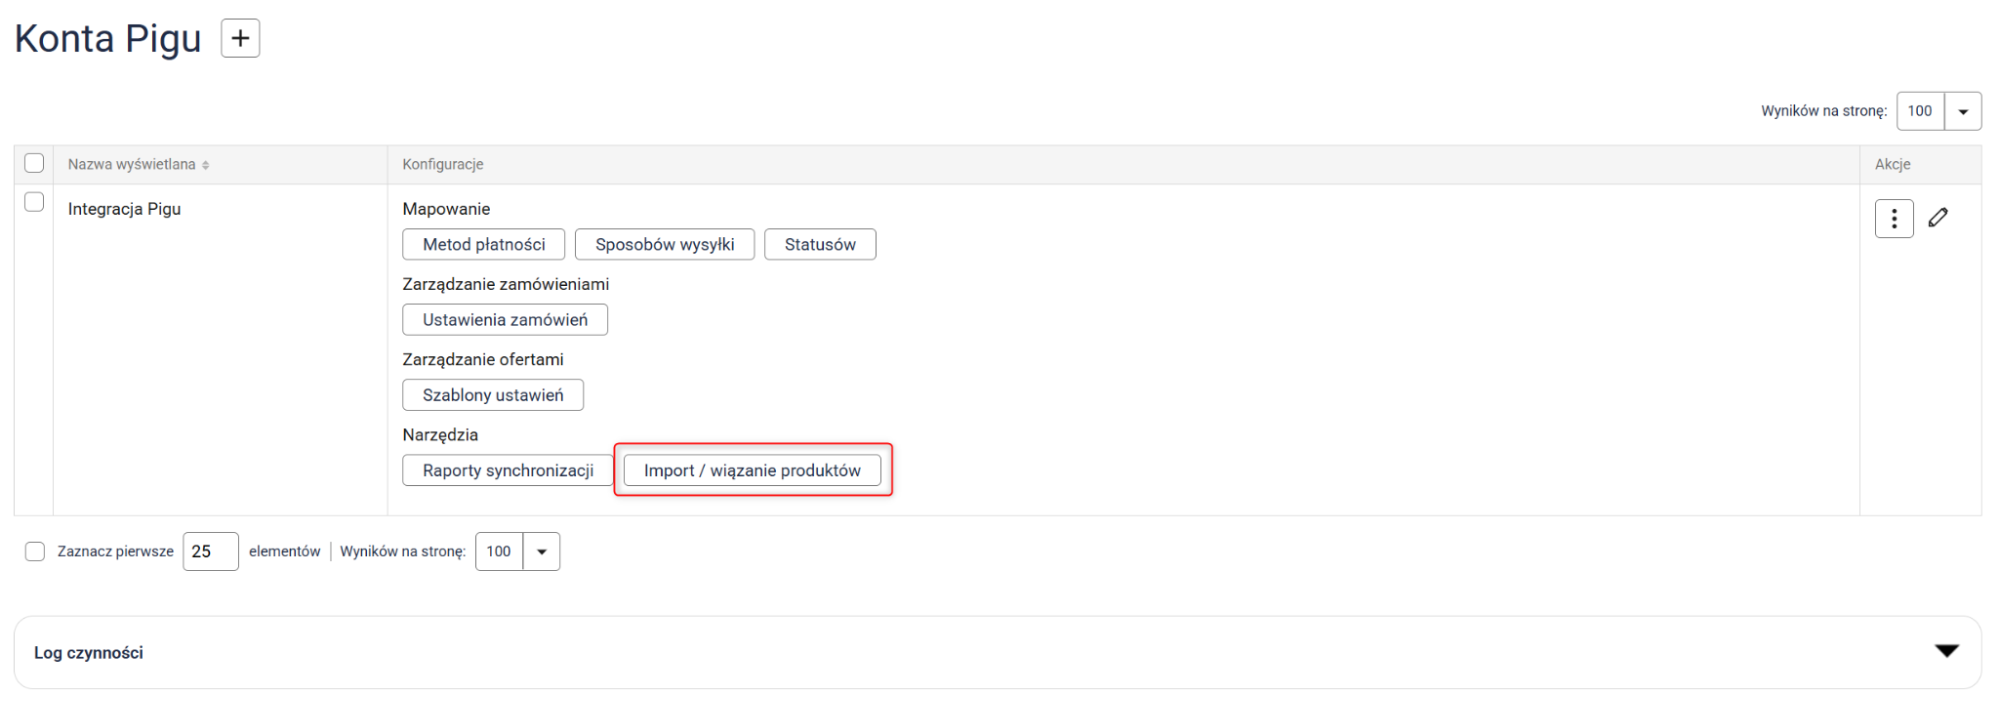Click the top results-per-page value field
This screenshot has height=707, width=1999.
1919,111
